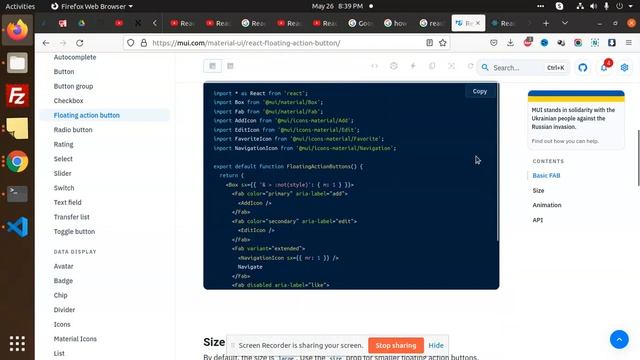The width and height of the screenshot is (640, 360).
Task: Open Toggle button docs page
Action: [x=74, y=231]
